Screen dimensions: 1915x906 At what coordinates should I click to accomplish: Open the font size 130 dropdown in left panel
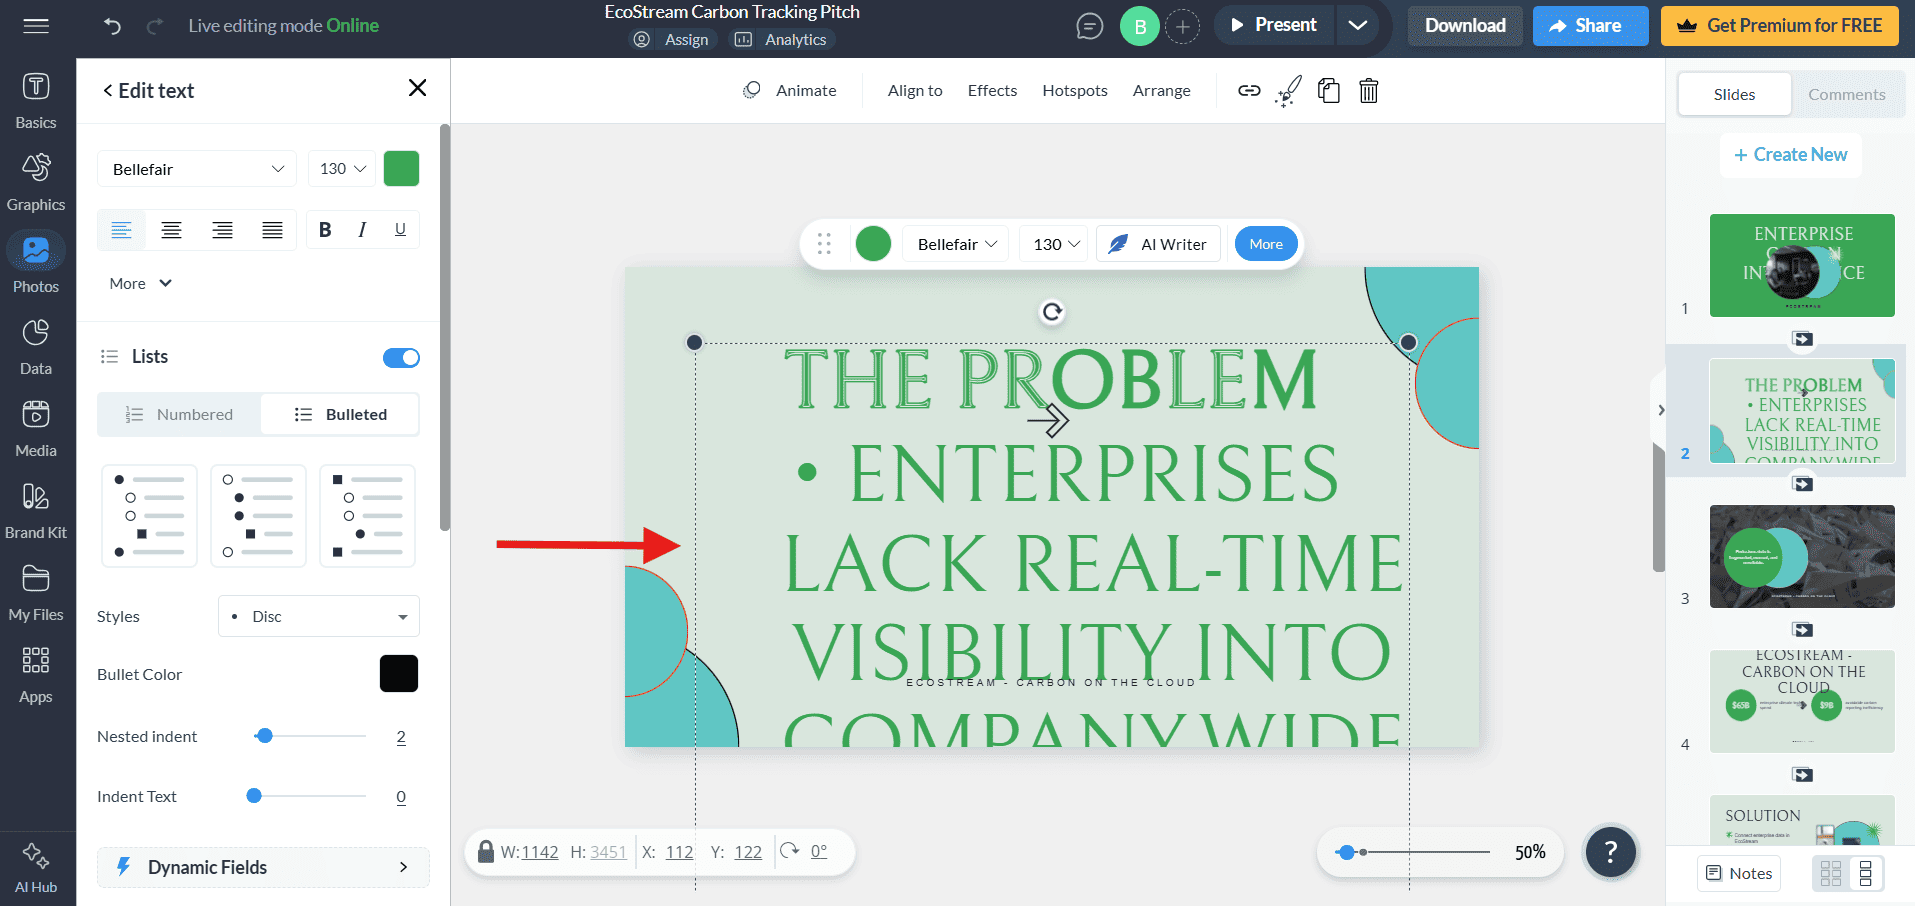point(342,169)
